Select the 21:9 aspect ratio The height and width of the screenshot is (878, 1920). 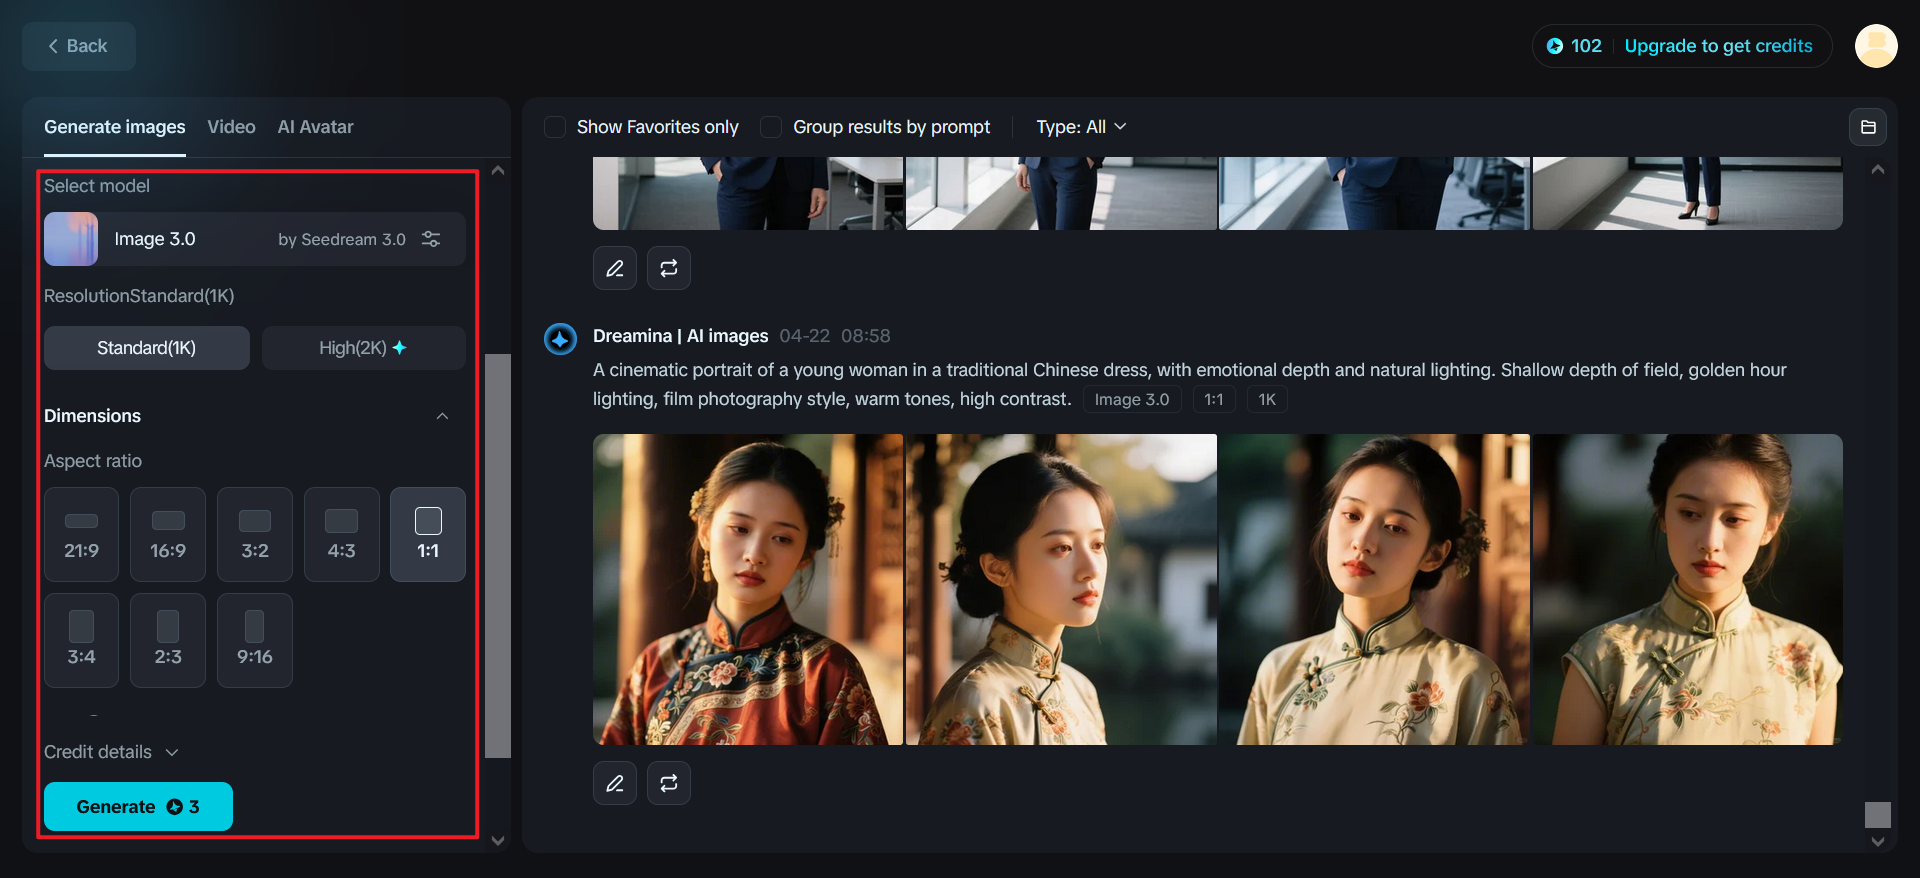[x=81, y=534]
